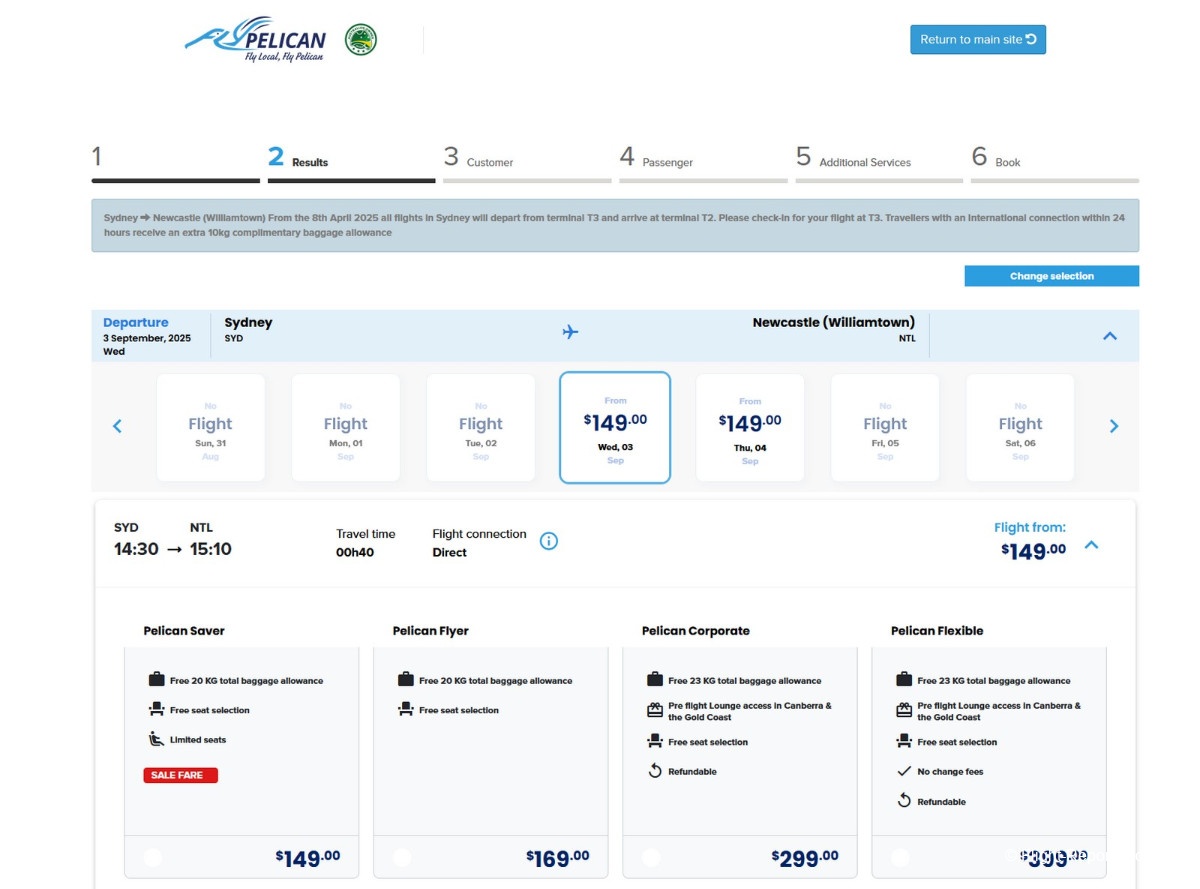Click Return to main site button
Viewport: 1200px width, 889px height.
977,40
